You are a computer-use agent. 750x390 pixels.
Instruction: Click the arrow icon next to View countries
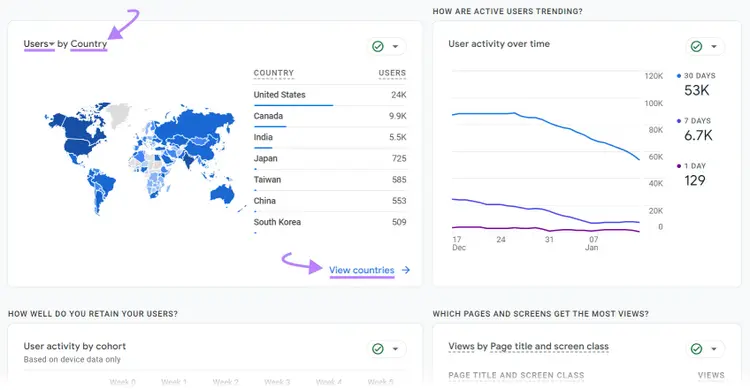click(406, 270)
